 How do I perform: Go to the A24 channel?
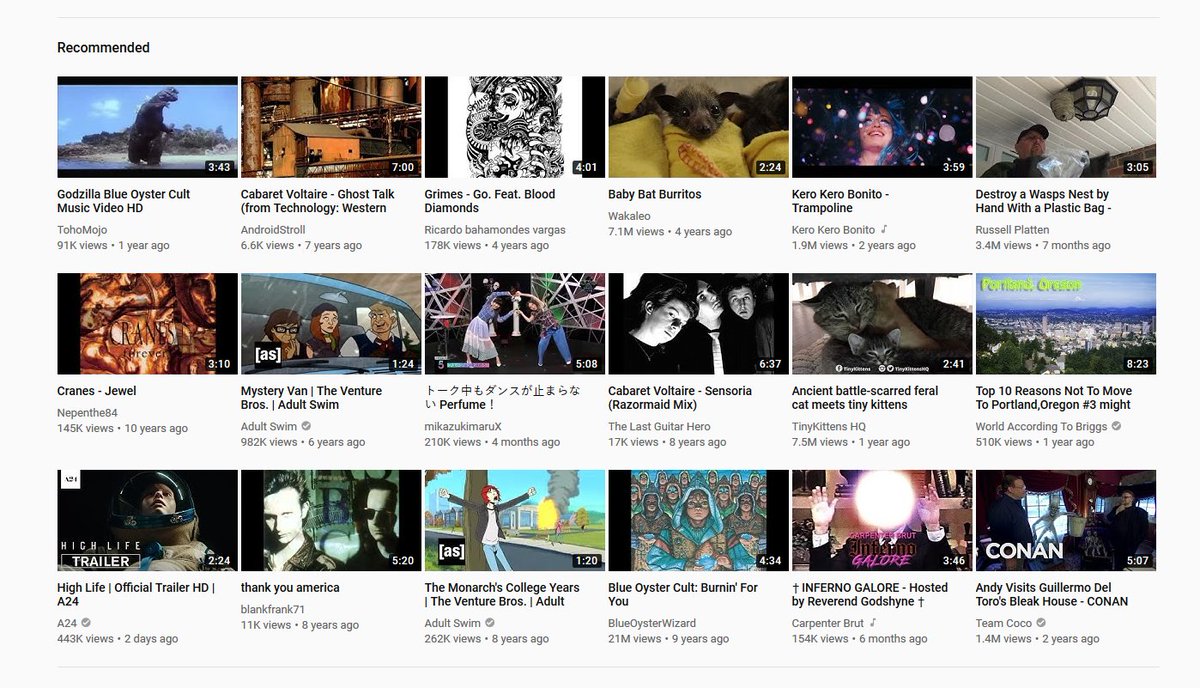[x=67, y=624]
